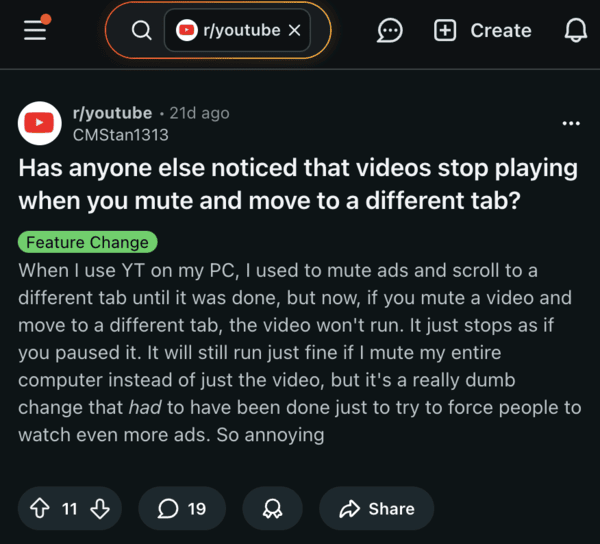Screen dimensions: 600x544
Task: Open the post titled 'Has anyone else noticed'
Action: pyautogui.click(x=298, y=183)
